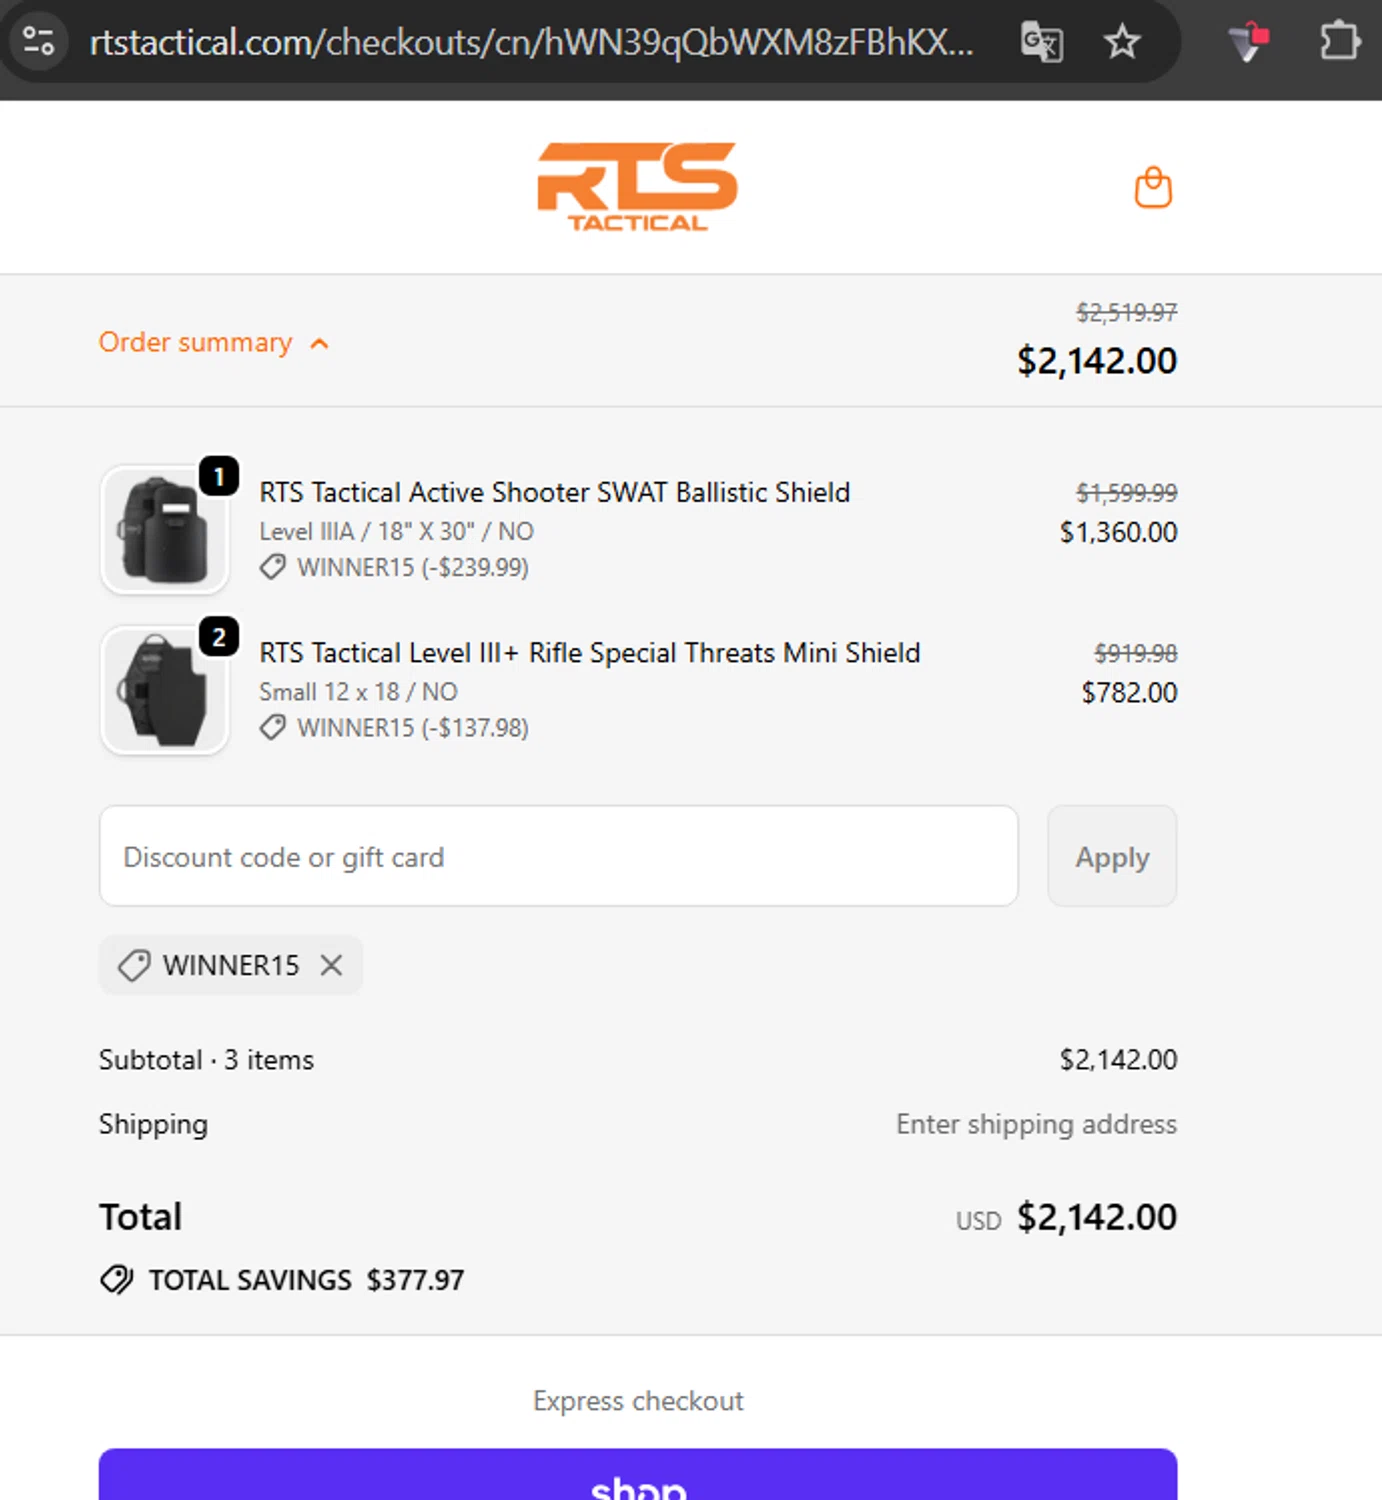Open the shopping bag cart icon
This screenshot has height=1500, width=1382.
point(1153,187)
